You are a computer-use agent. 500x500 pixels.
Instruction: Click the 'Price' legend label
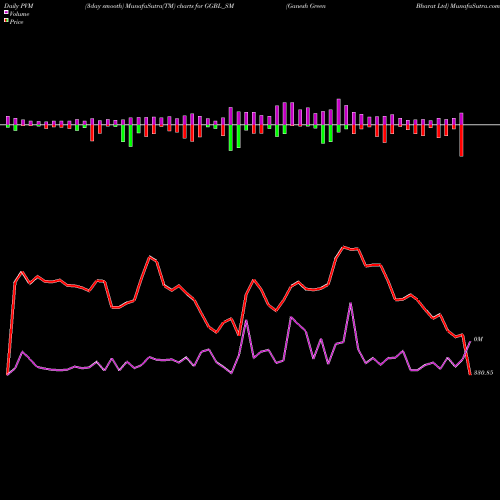point(16,22)
